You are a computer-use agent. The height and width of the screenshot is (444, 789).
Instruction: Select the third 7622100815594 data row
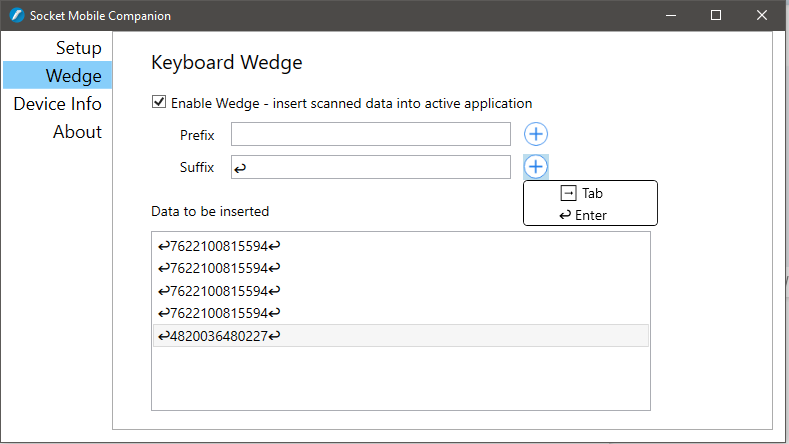click(401, 291)
